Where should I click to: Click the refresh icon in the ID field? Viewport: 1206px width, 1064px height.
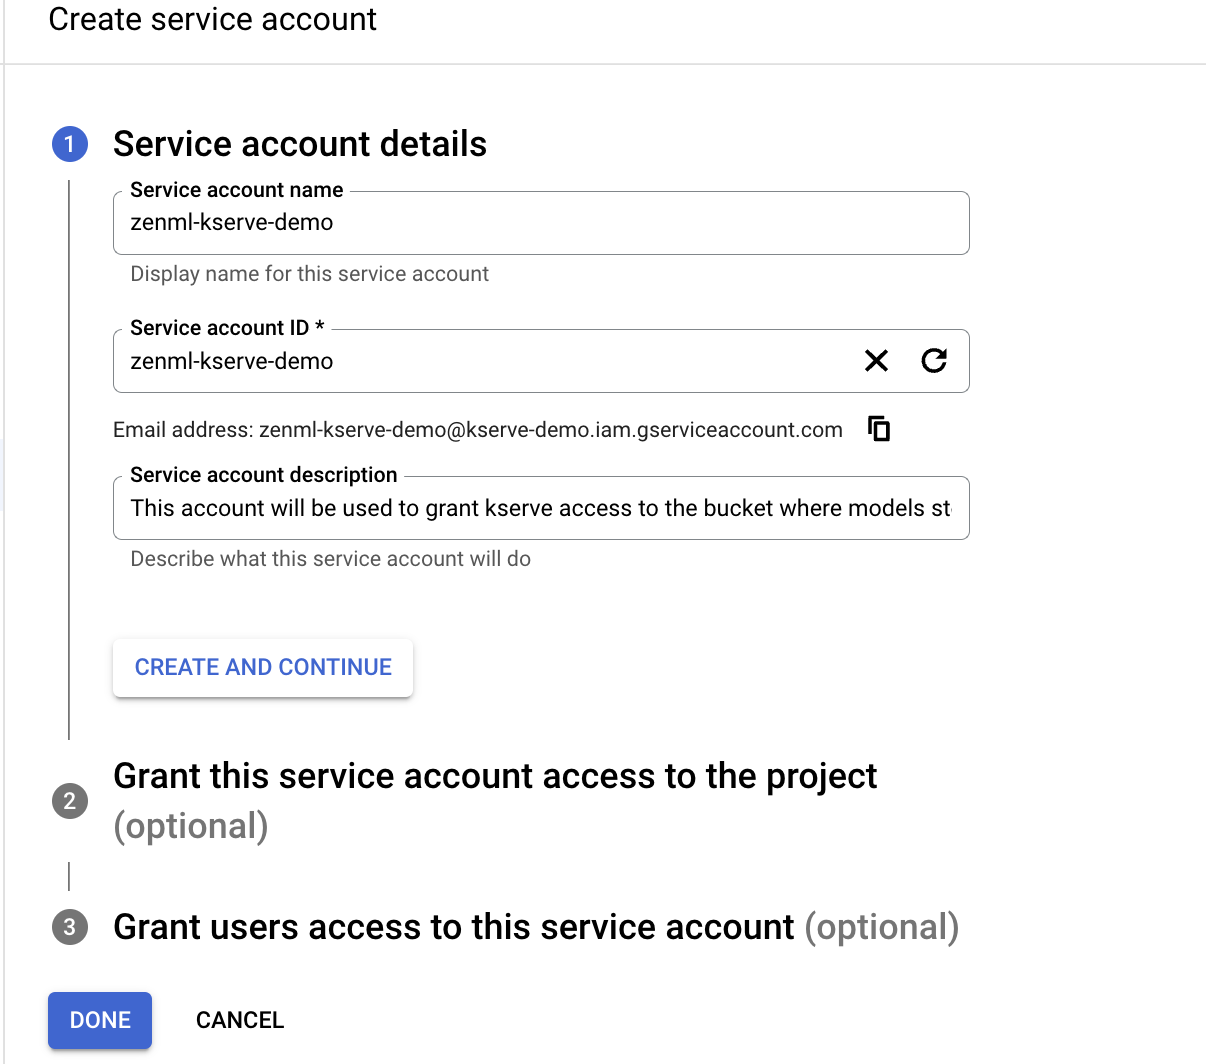point(934,360)
